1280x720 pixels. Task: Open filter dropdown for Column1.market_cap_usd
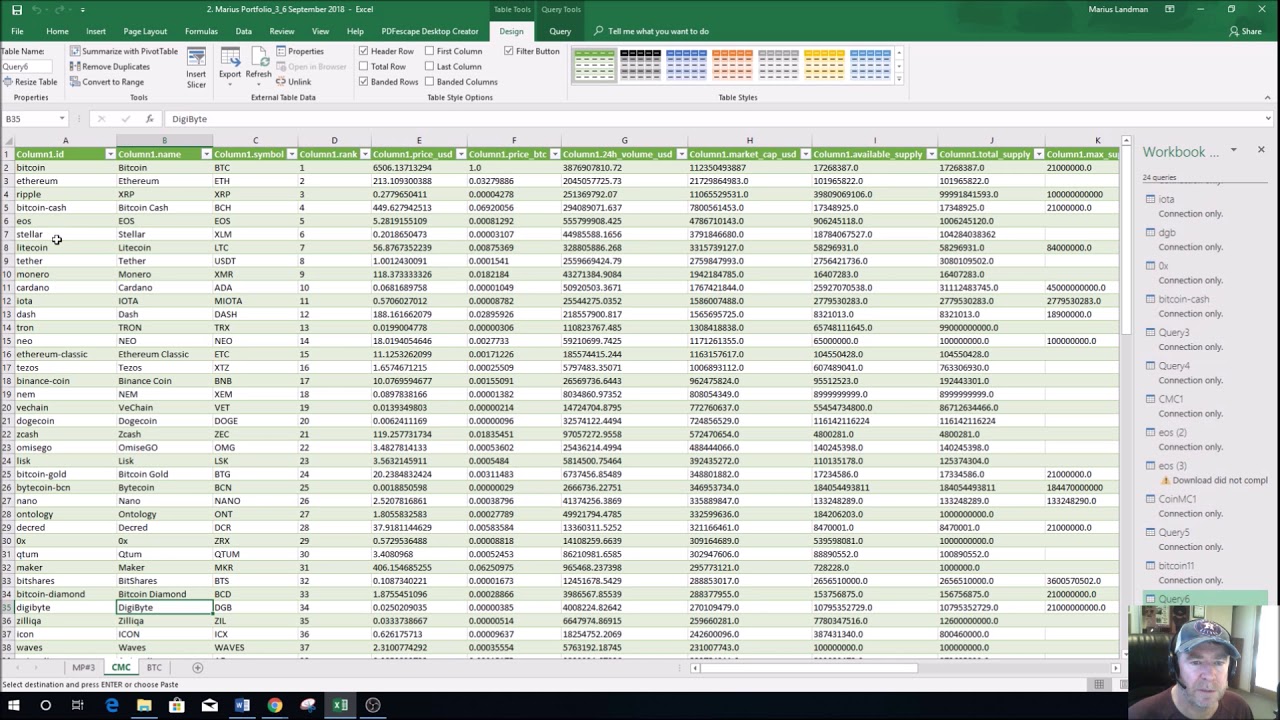[x=804, y=154]
